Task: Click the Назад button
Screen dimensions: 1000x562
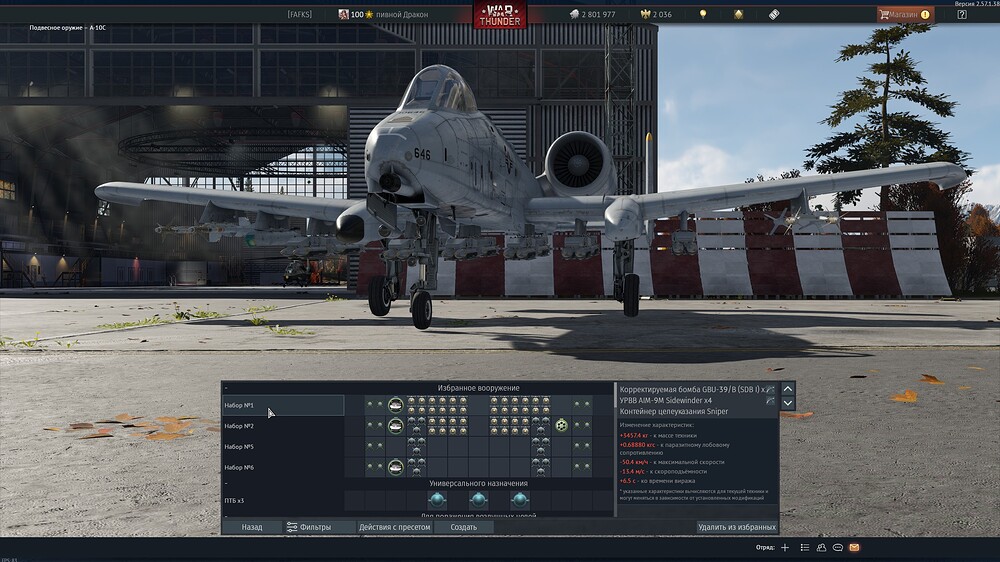Action: tap(252, 527)
